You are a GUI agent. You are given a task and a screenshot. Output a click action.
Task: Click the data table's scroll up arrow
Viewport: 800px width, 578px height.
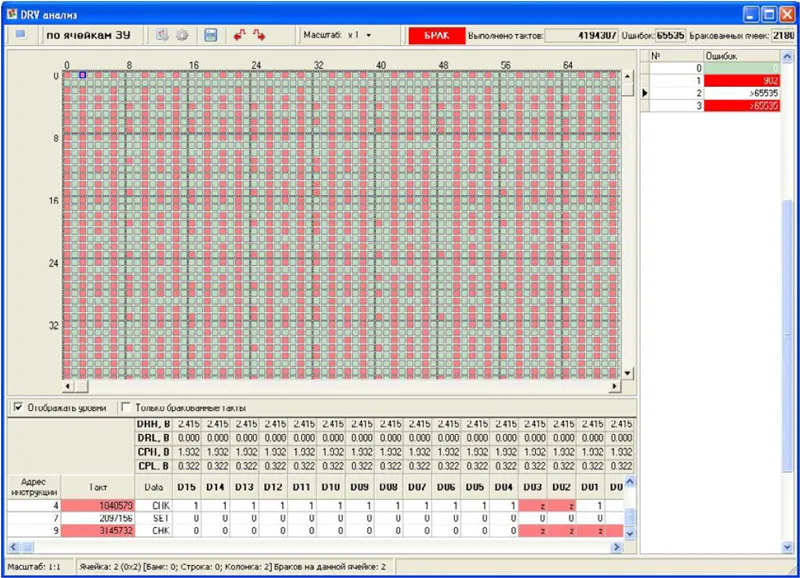[x=630, y=482]
